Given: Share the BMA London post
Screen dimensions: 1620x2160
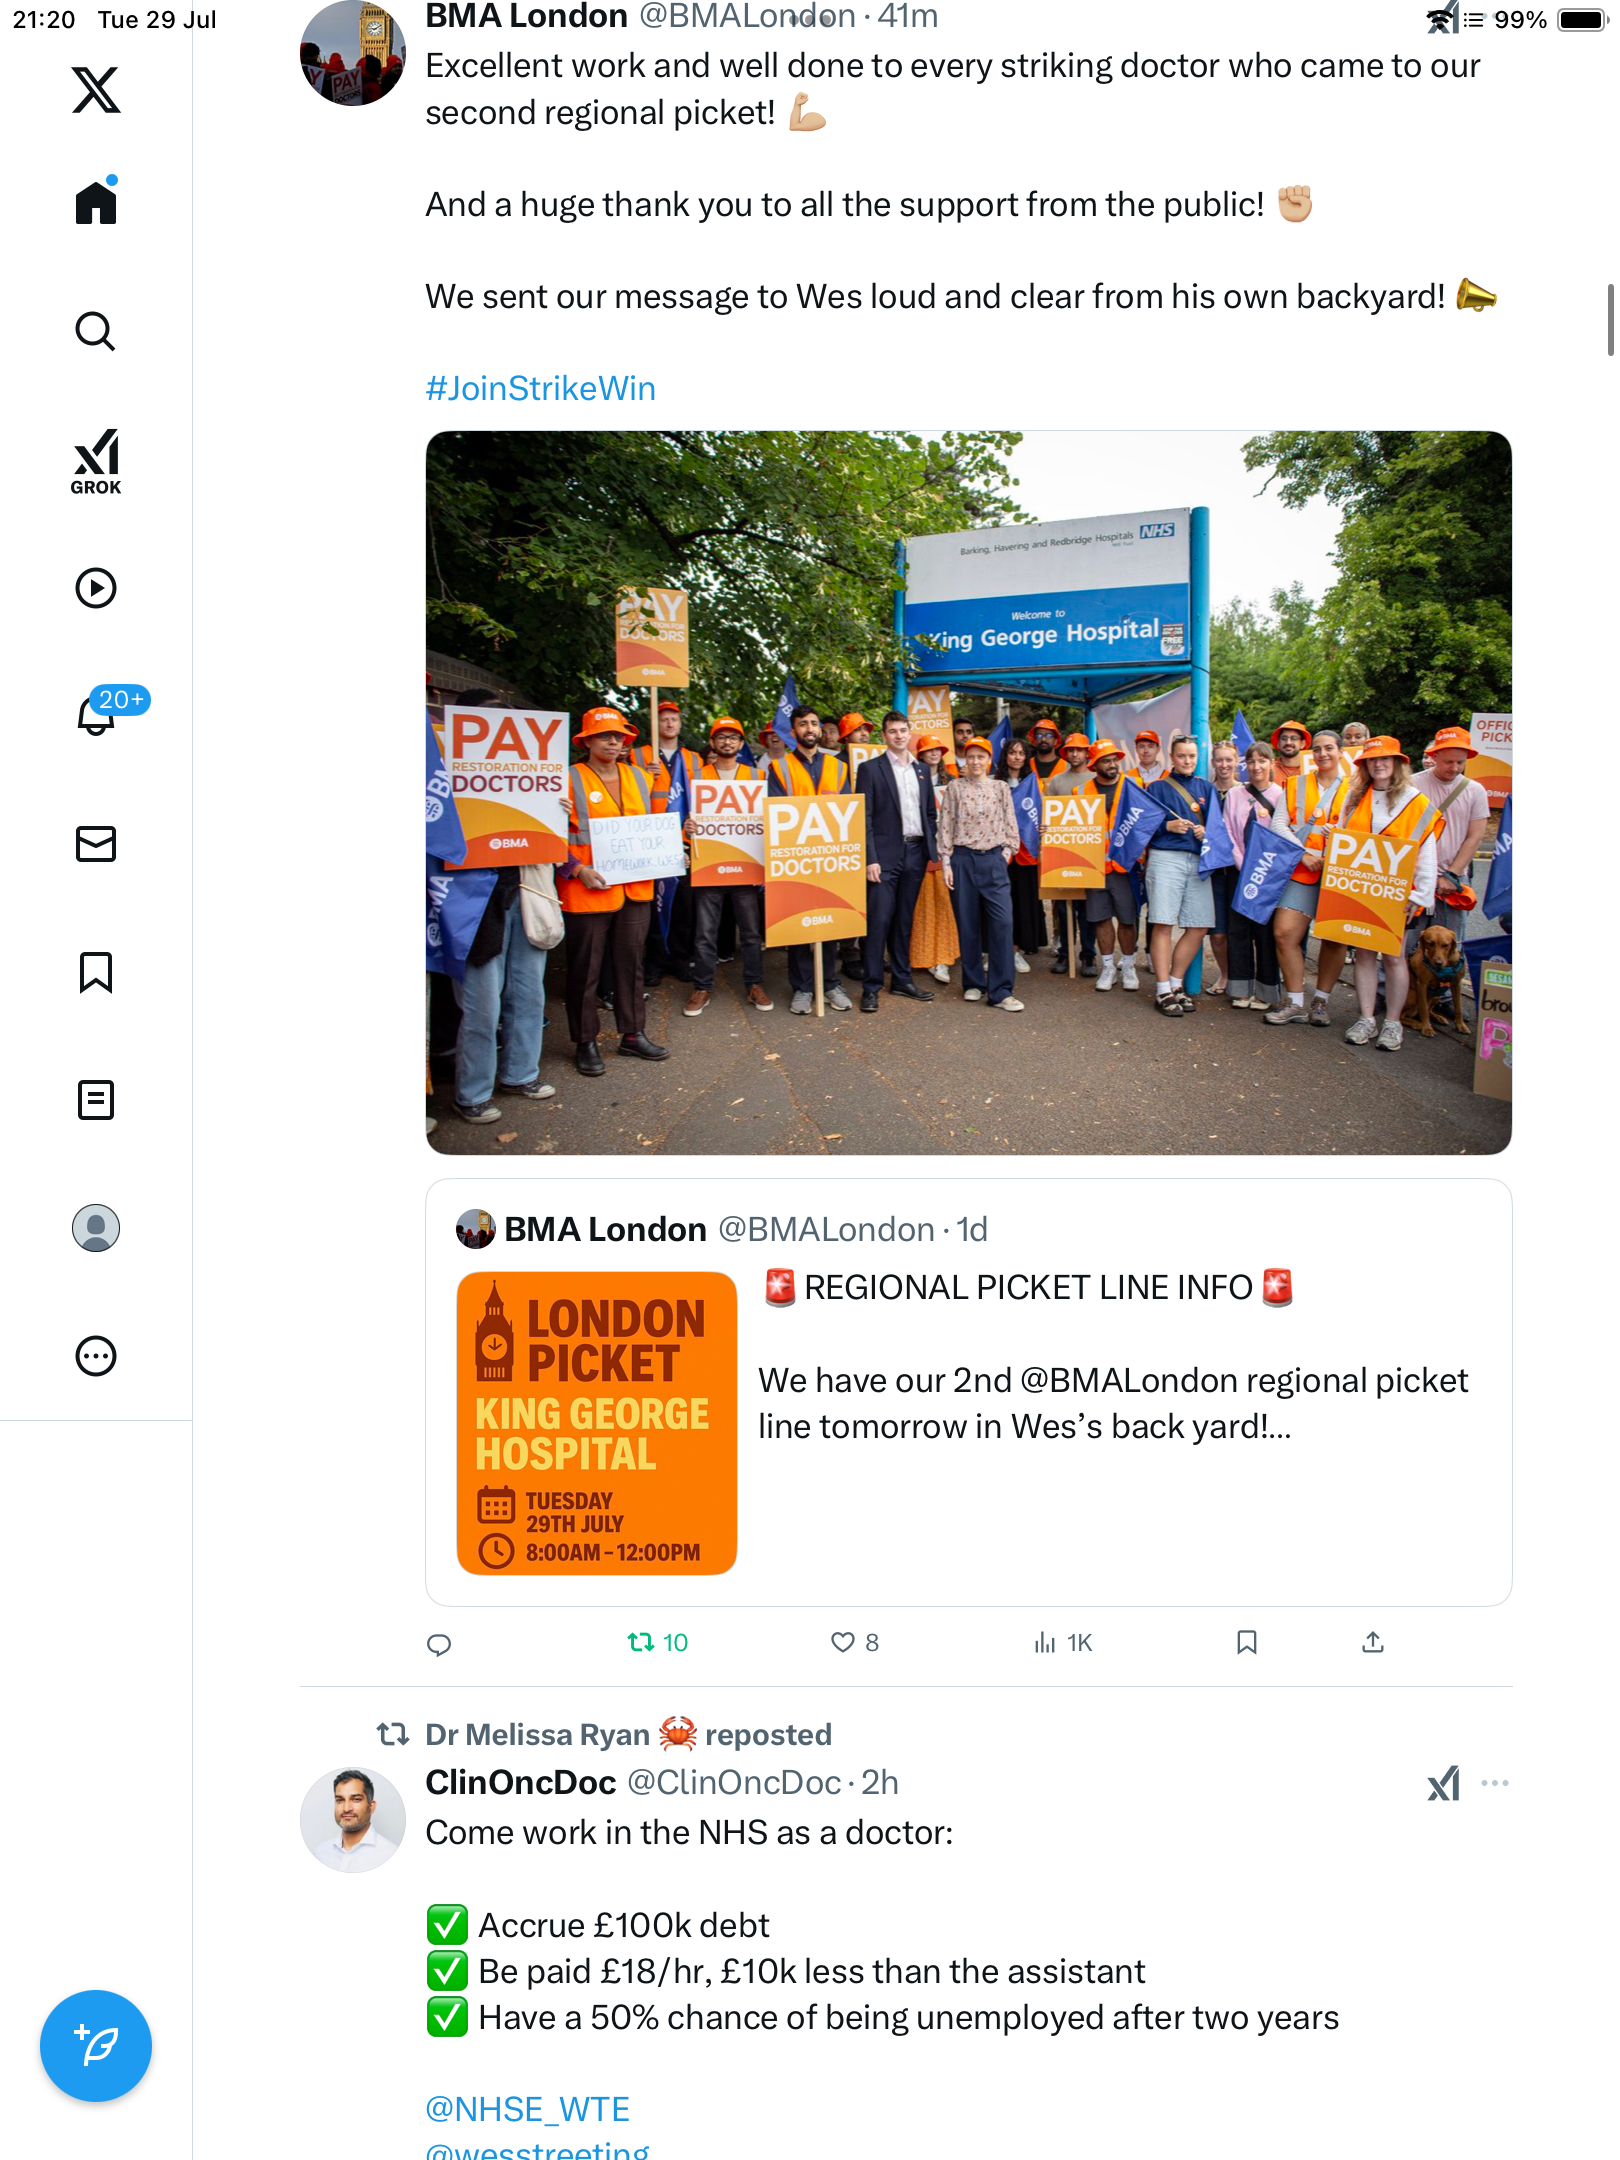Looking at the screenshot, I should tap(1373, 1642).
